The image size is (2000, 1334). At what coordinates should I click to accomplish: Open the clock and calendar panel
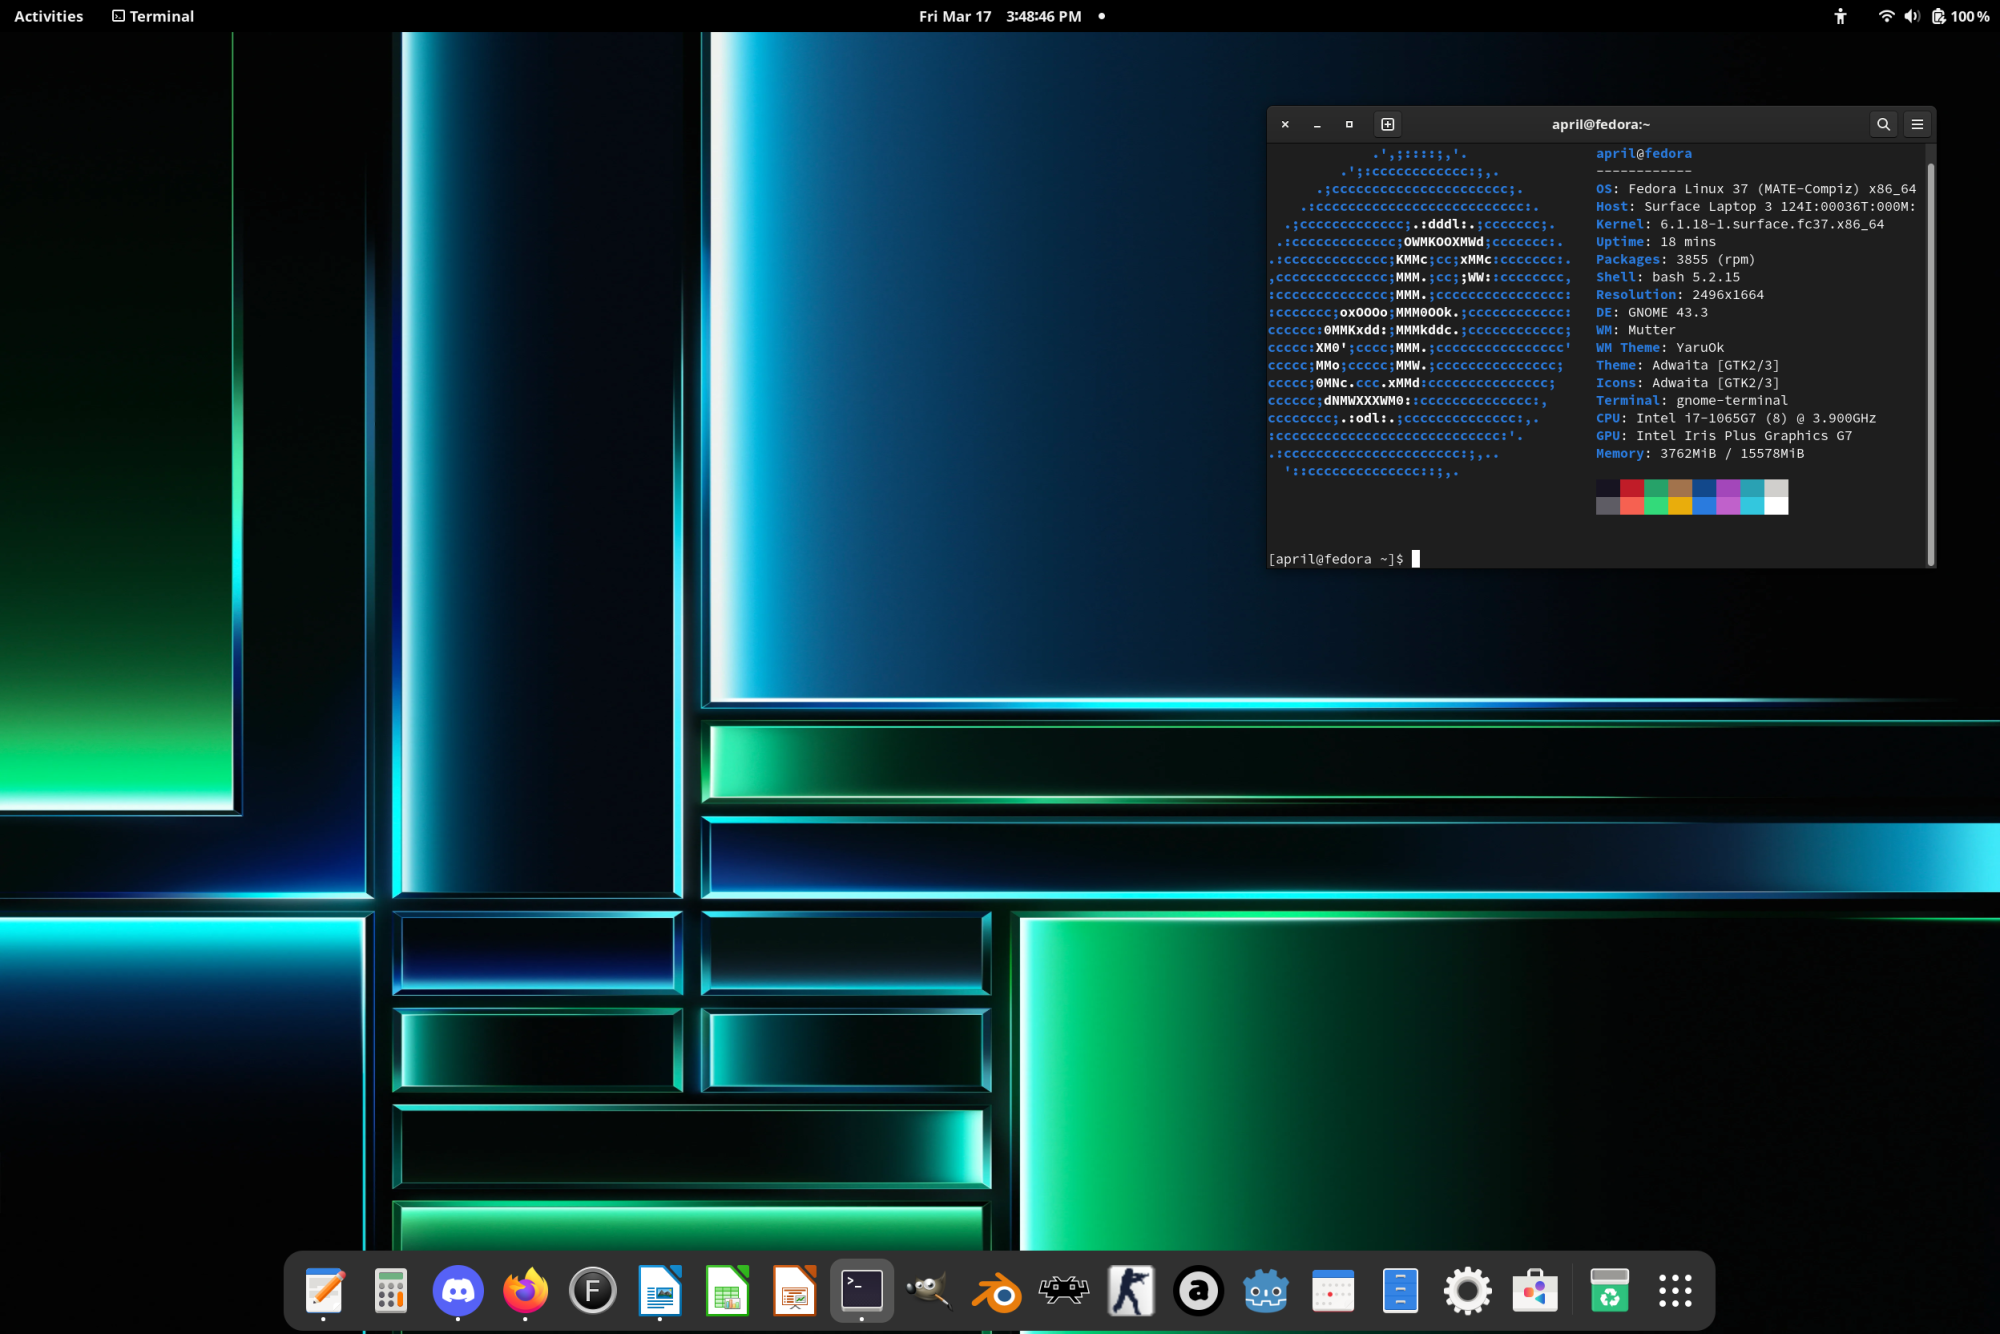1000,16
